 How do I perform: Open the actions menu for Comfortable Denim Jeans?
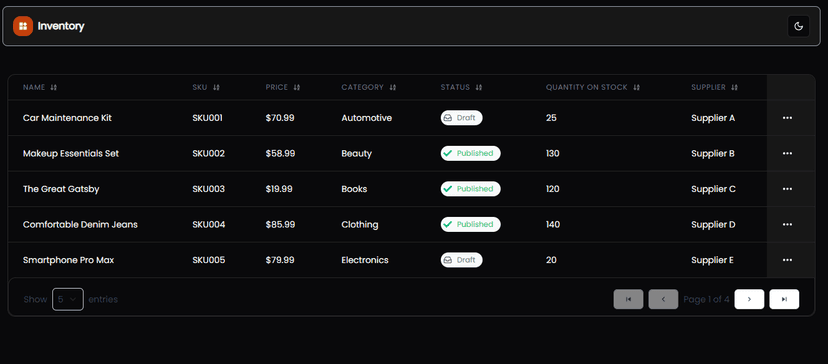click(x=787, y=225)
